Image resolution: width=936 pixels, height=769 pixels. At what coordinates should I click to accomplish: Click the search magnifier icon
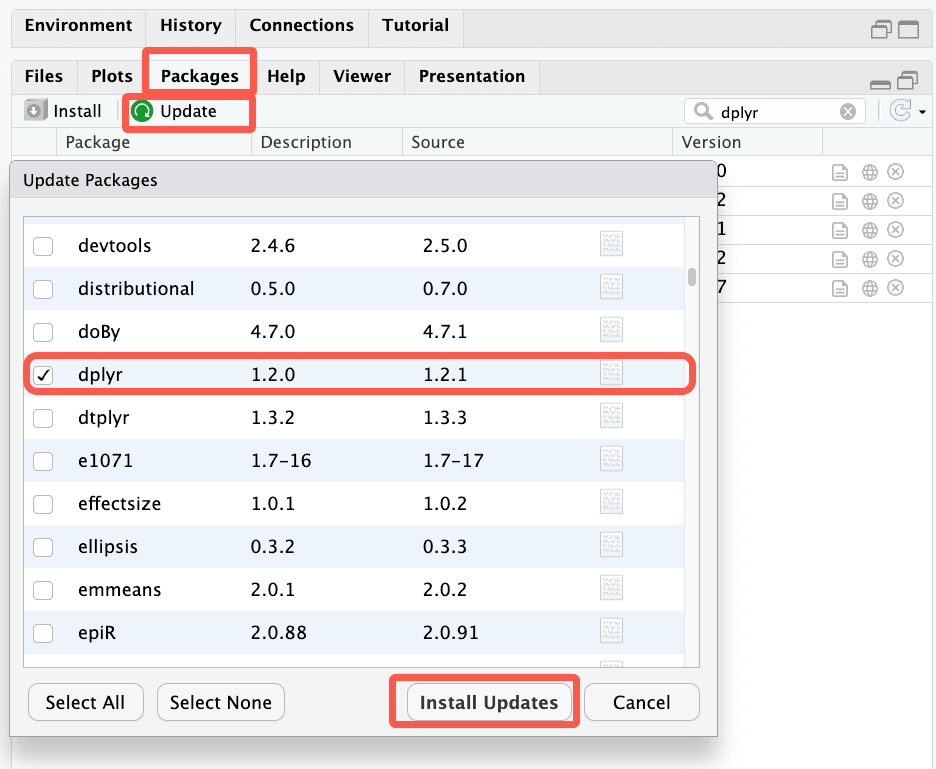pos(703,112)
